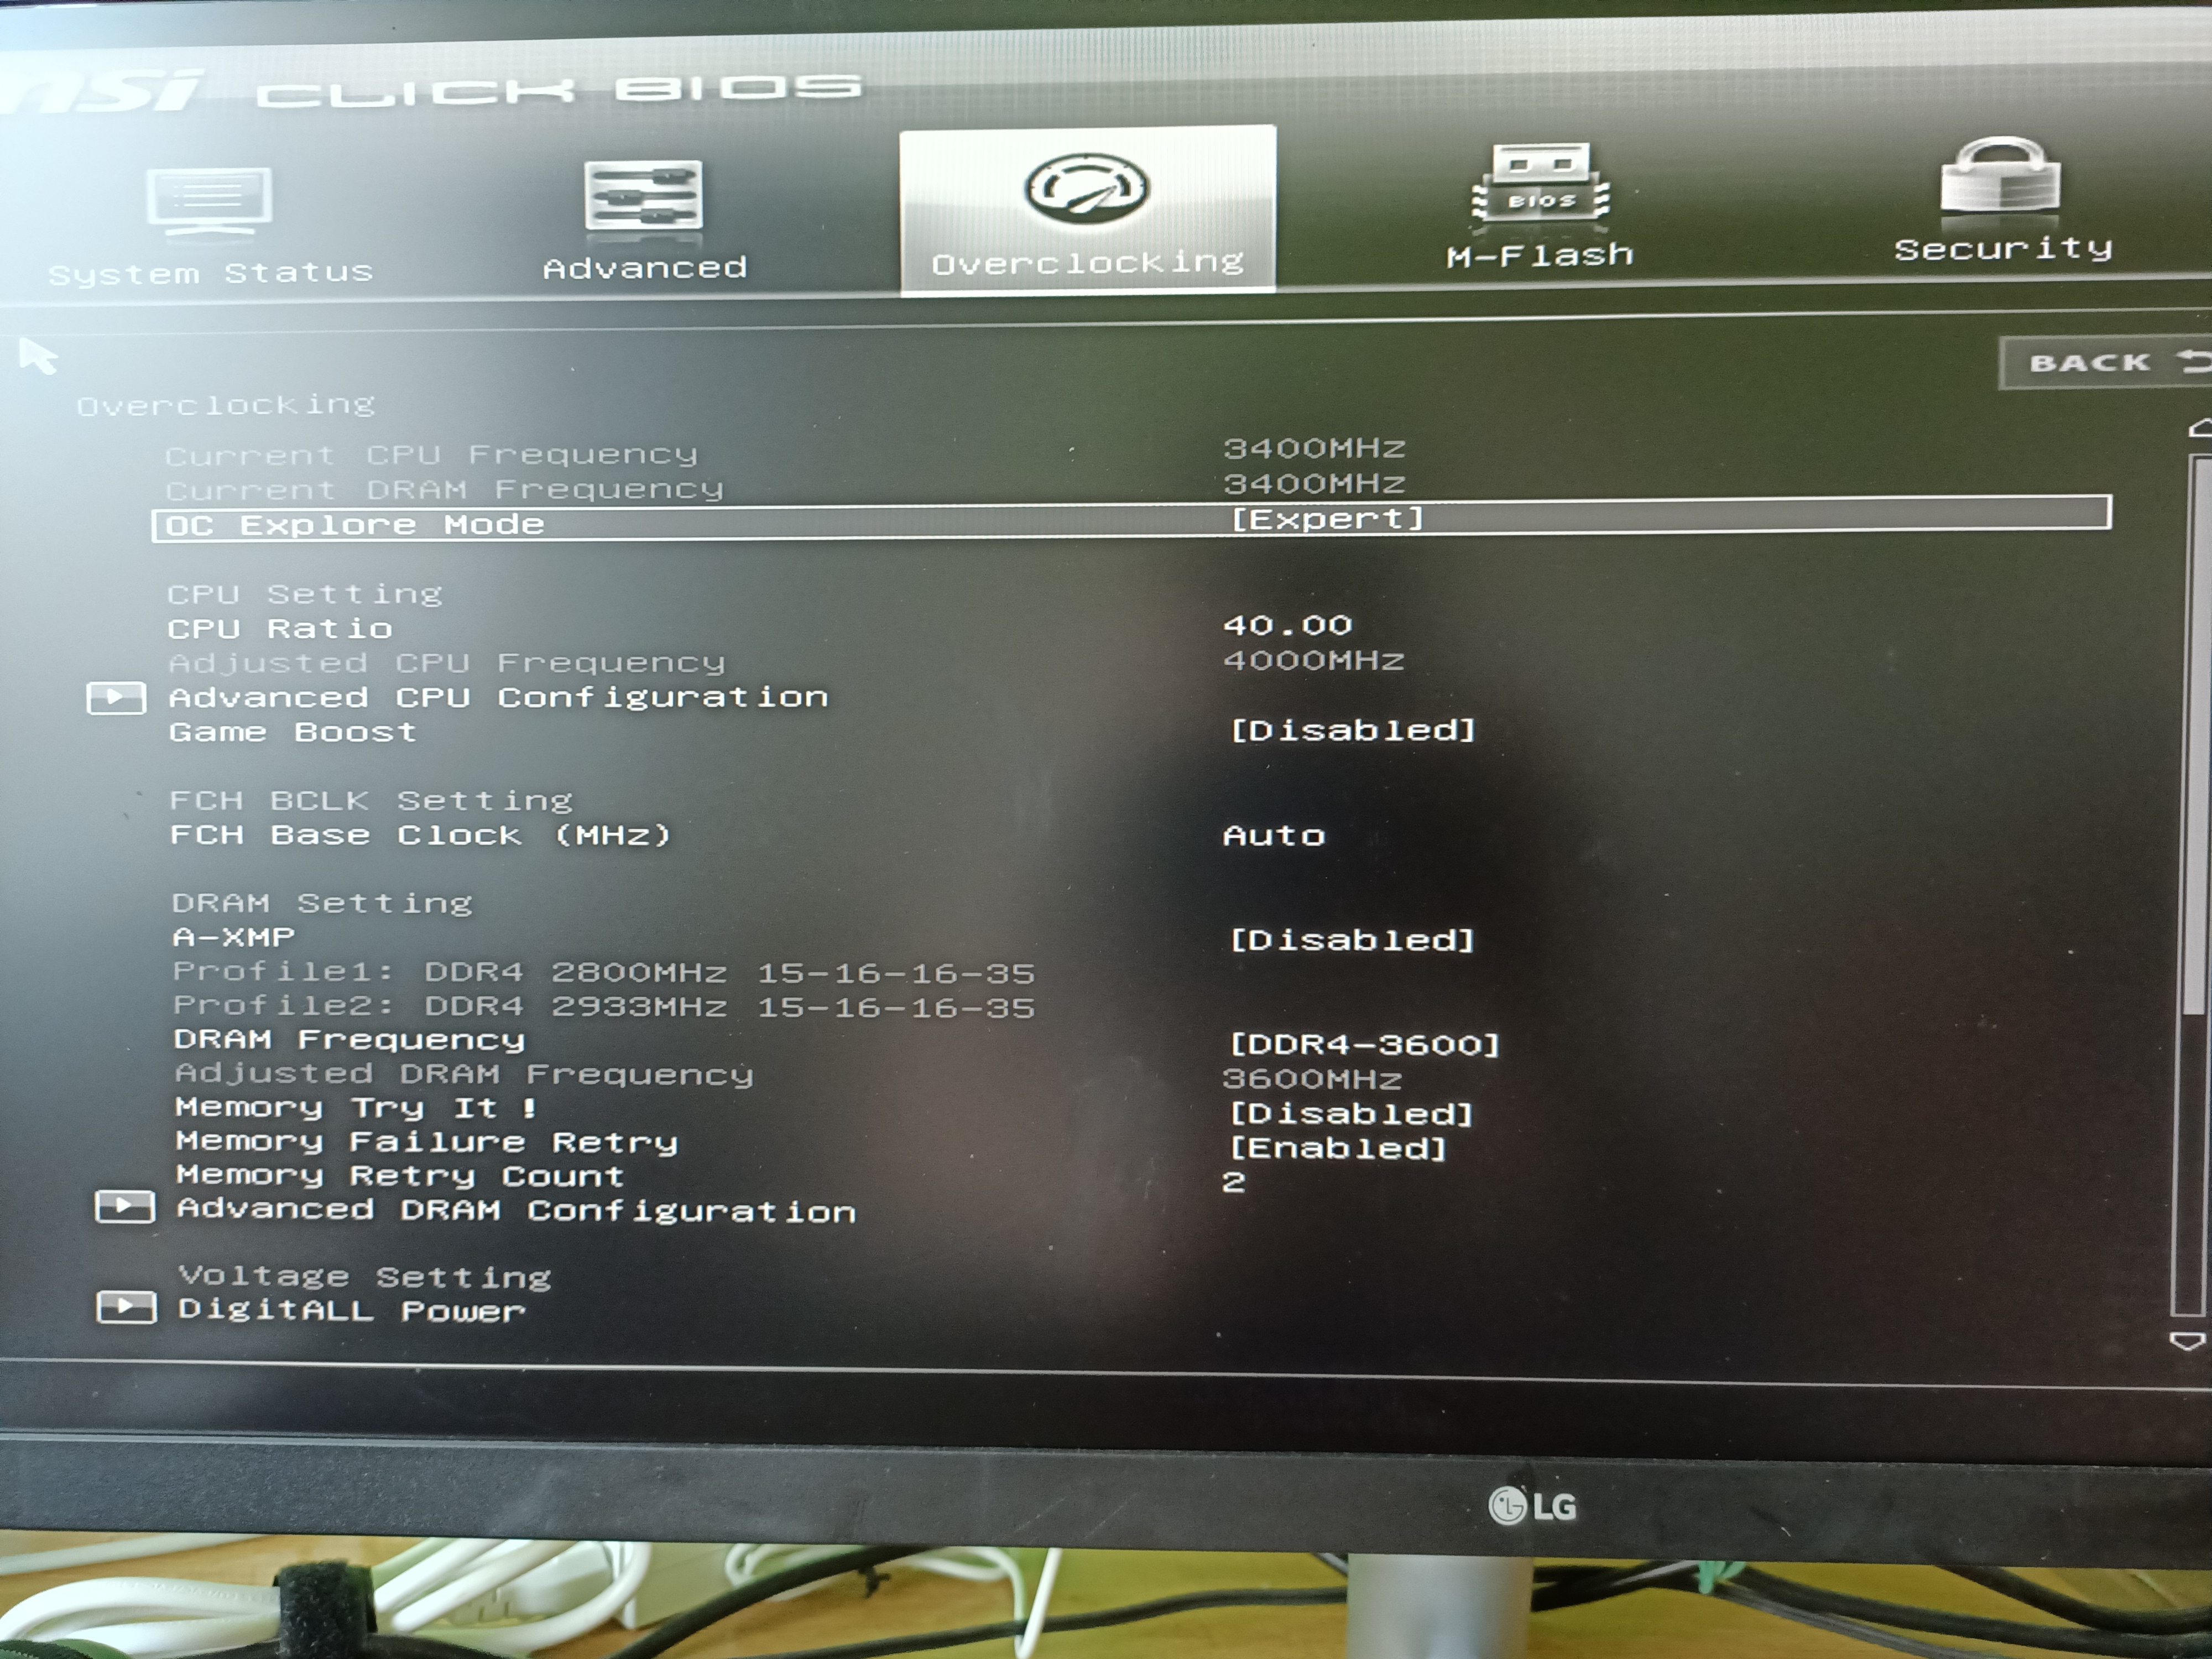Select the Overclocking tab label
The width and height of the screenshot is (2212, 1659).
1087,263
